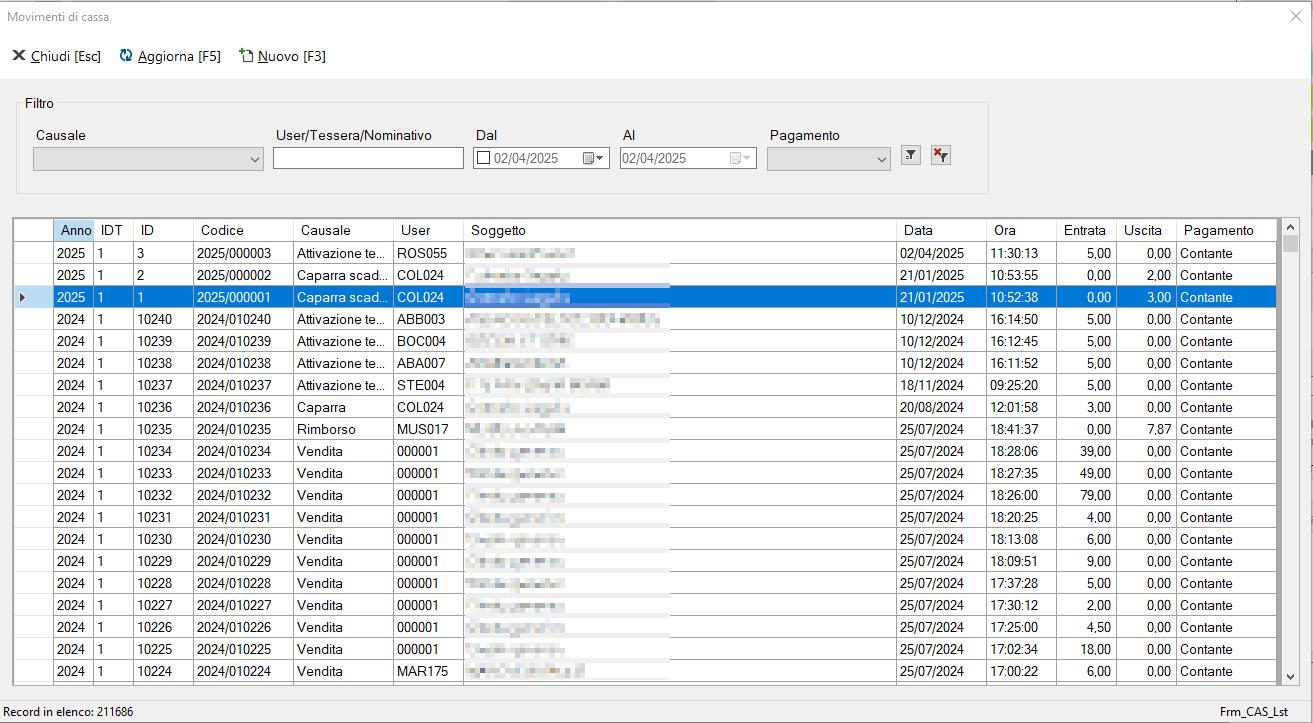The width and height of the screenshot is (1313, 723).
Task: Click user code STE004
Action: tap(428, 385)
